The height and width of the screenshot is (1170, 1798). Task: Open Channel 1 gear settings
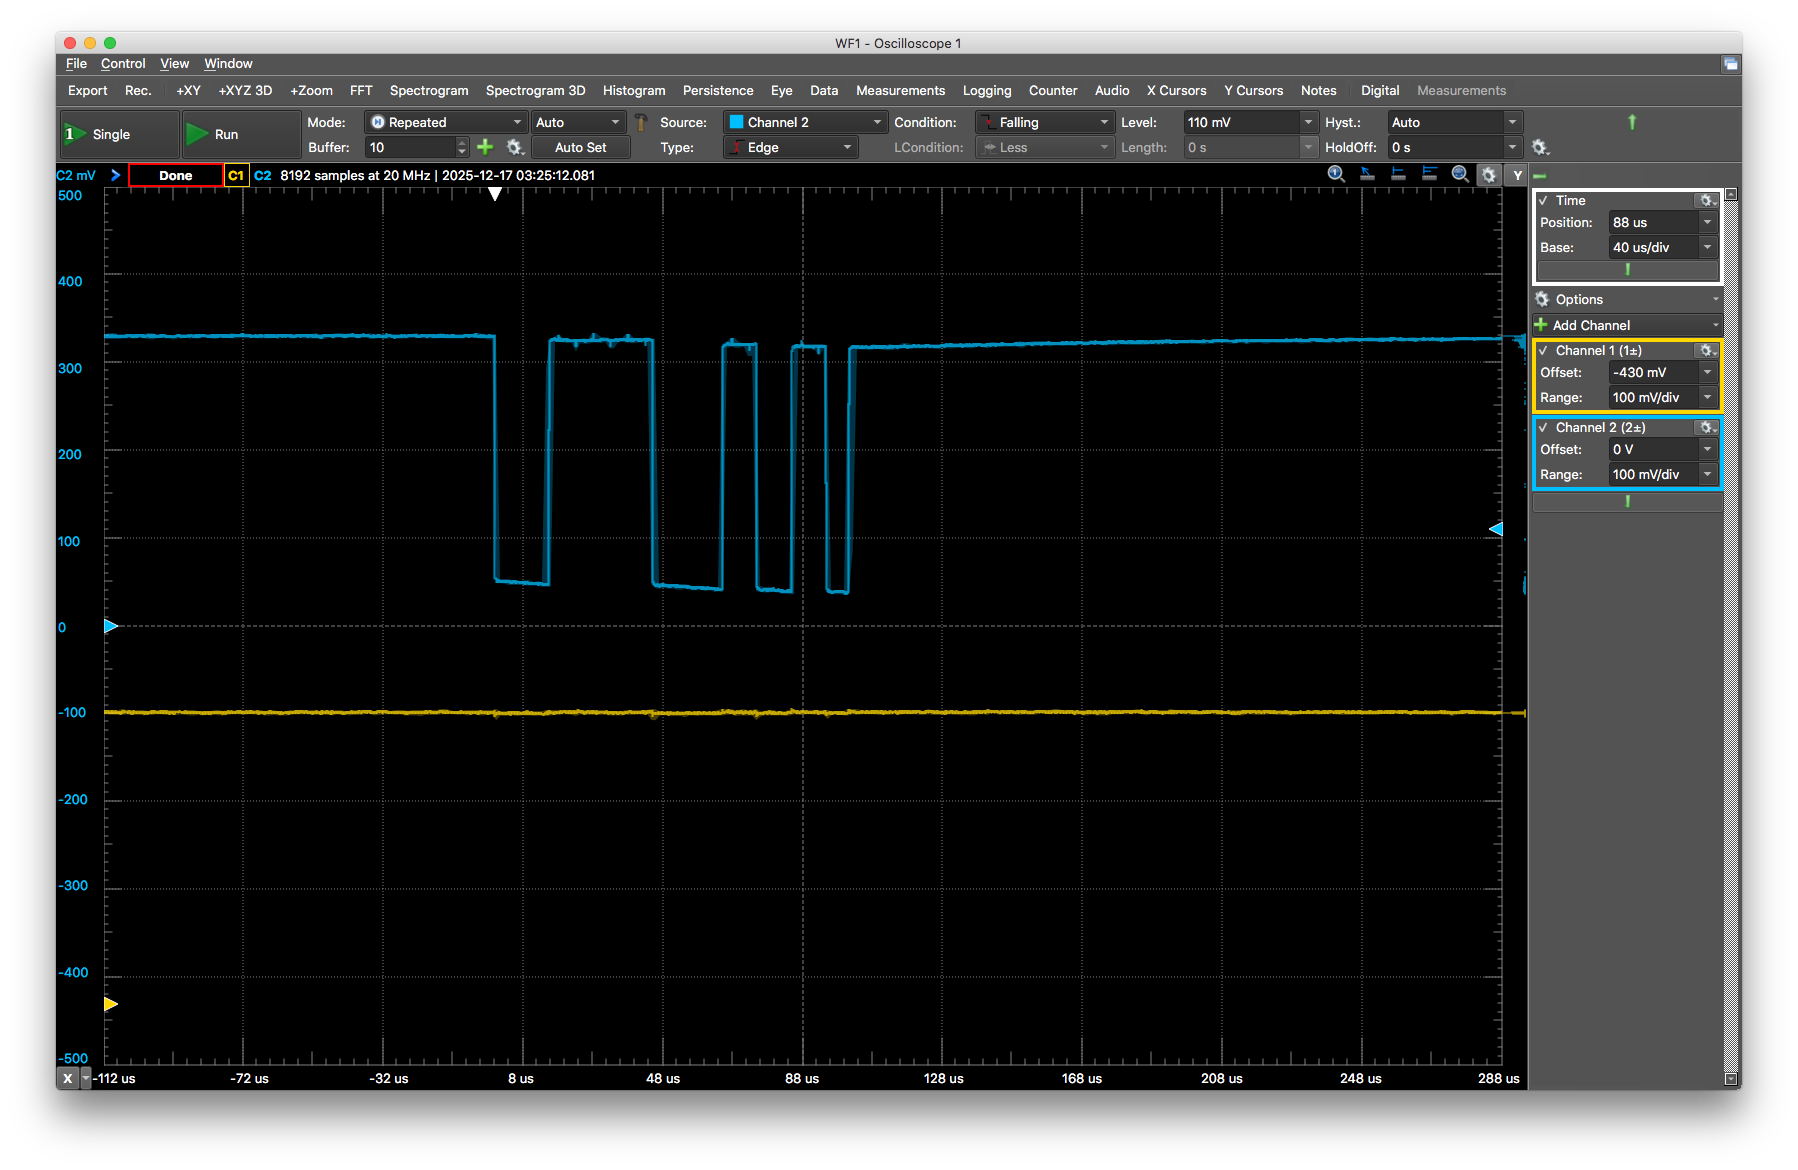pyautogui.click(x=1706, y=350)
